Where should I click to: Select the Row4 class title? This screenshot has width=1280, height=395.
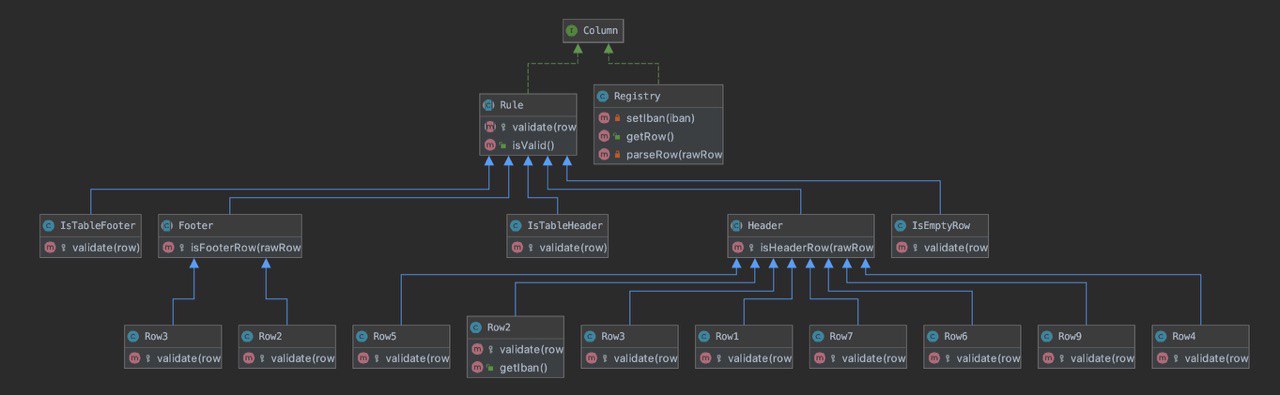[x=1183, y=336]
